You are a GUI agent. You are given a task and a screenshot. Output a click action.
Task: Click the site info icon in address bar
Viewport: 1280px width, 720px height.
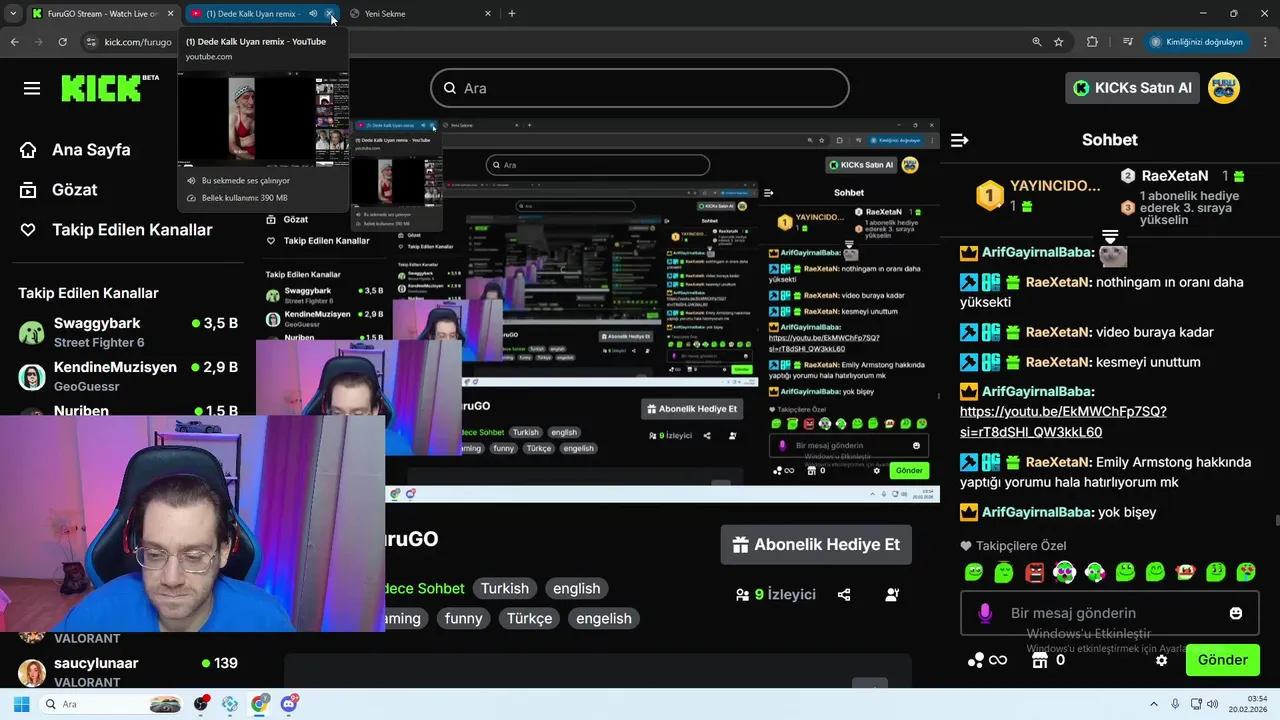[91, 42]
